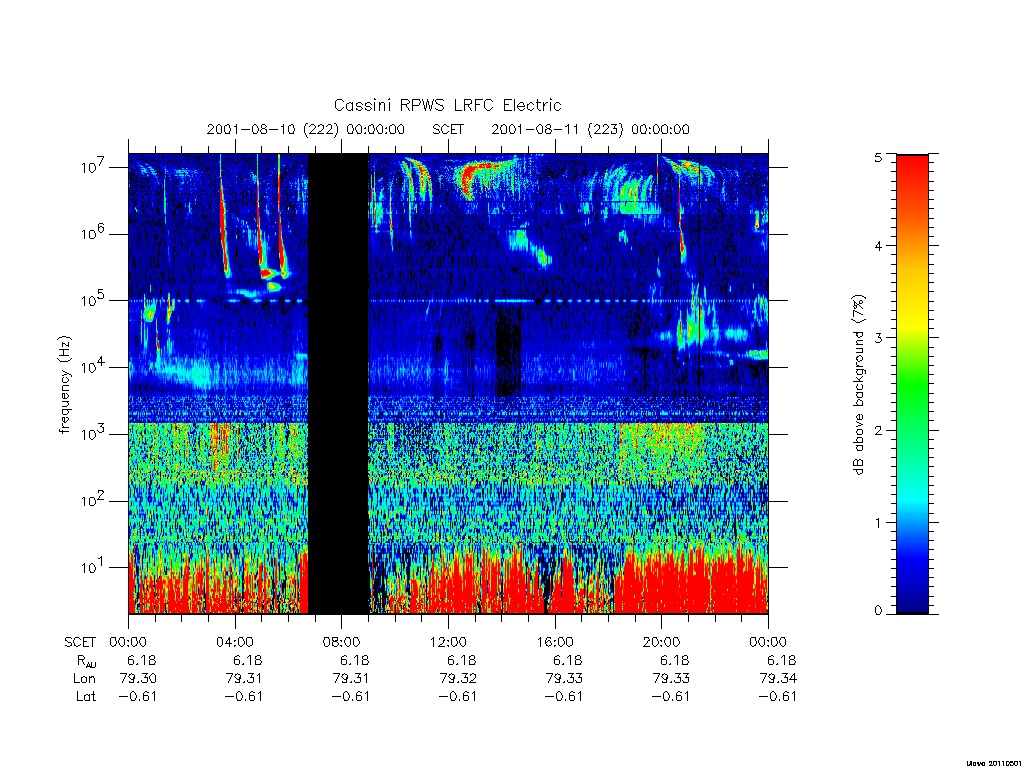Click the 10^3 frequency tick label
The height and width of the screenshot is (768, 1024).
tap(94, 434)
